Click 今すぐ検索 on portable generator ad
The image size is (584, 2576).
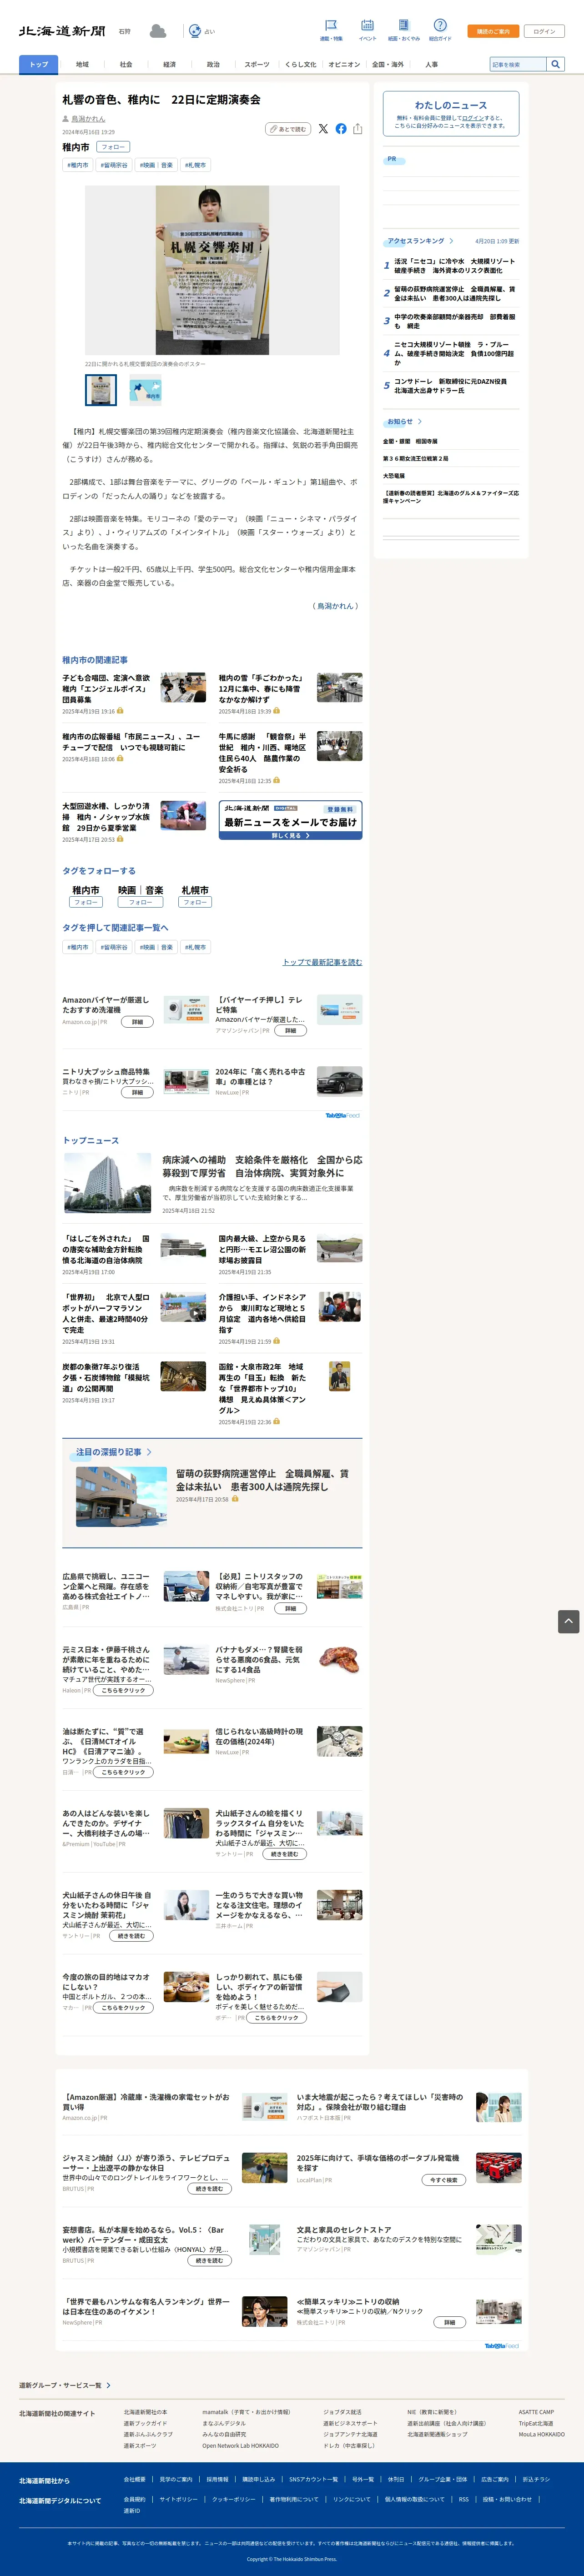pos(444,2180)
